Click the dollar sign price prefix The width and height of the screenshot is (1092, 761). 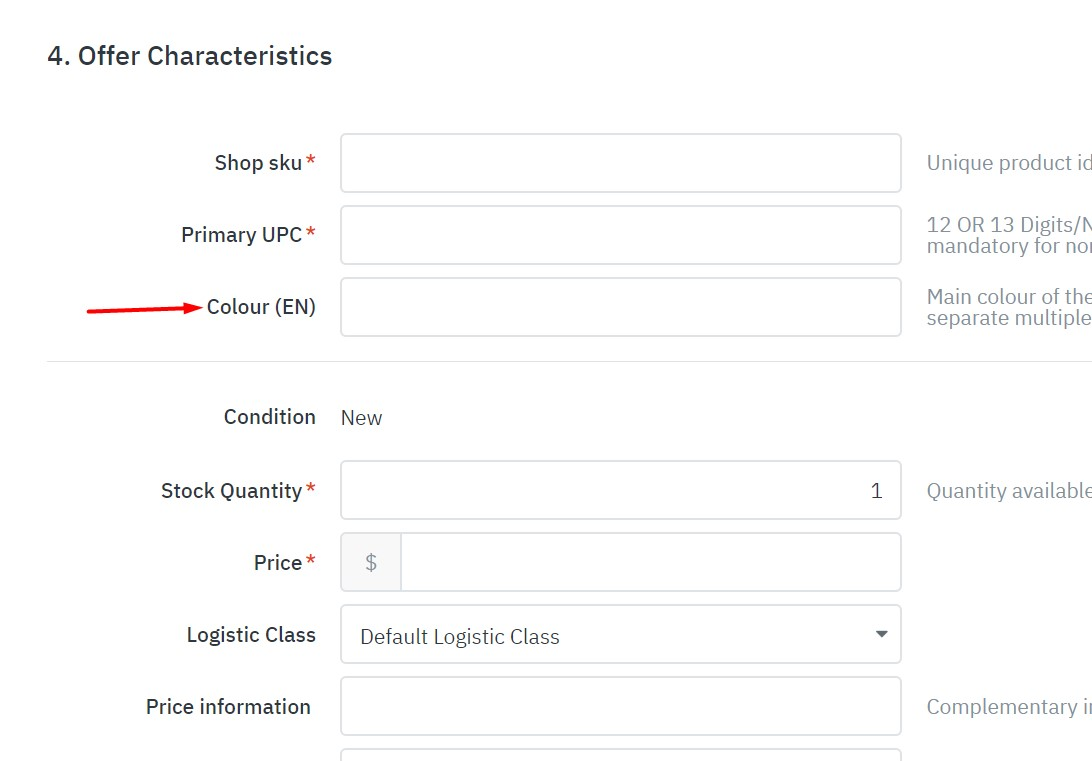371,562
